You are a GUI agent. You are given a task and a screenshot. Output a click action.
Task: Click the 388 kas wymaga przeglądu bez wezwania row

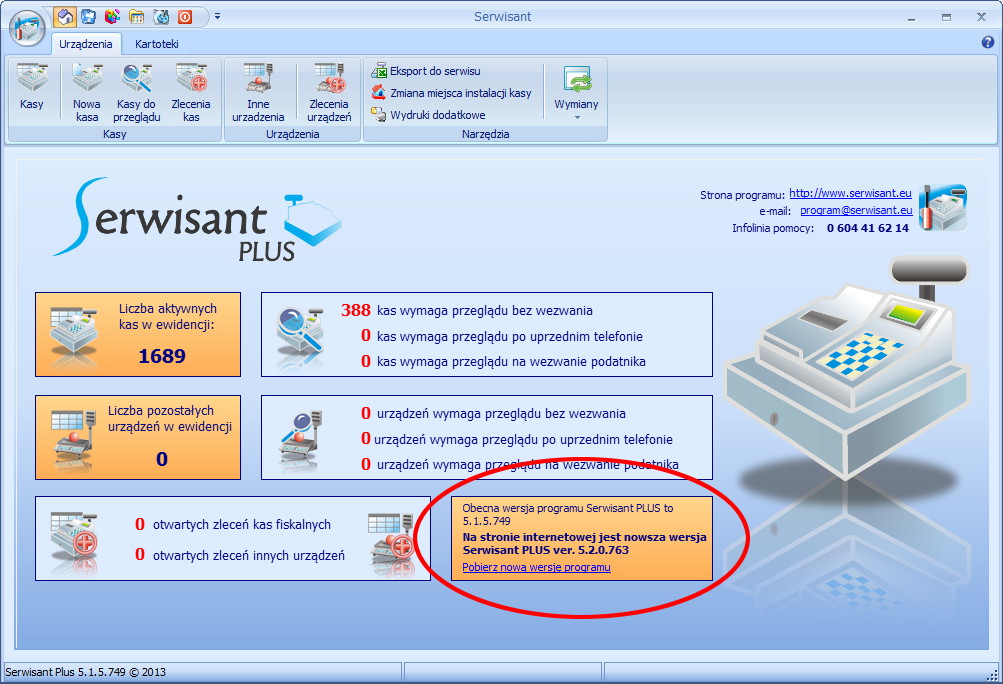click(467, 310)
